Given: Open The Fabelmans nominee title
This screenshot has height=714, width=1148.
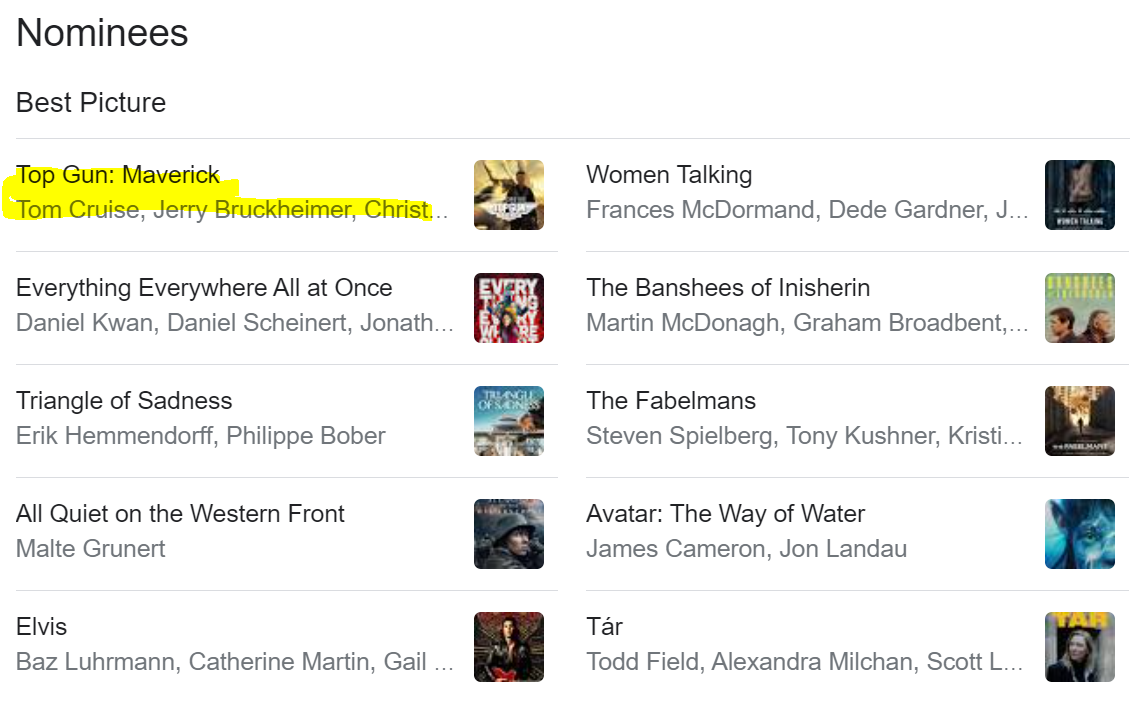Looking at the screenshot, I should [x=670, y=401].
